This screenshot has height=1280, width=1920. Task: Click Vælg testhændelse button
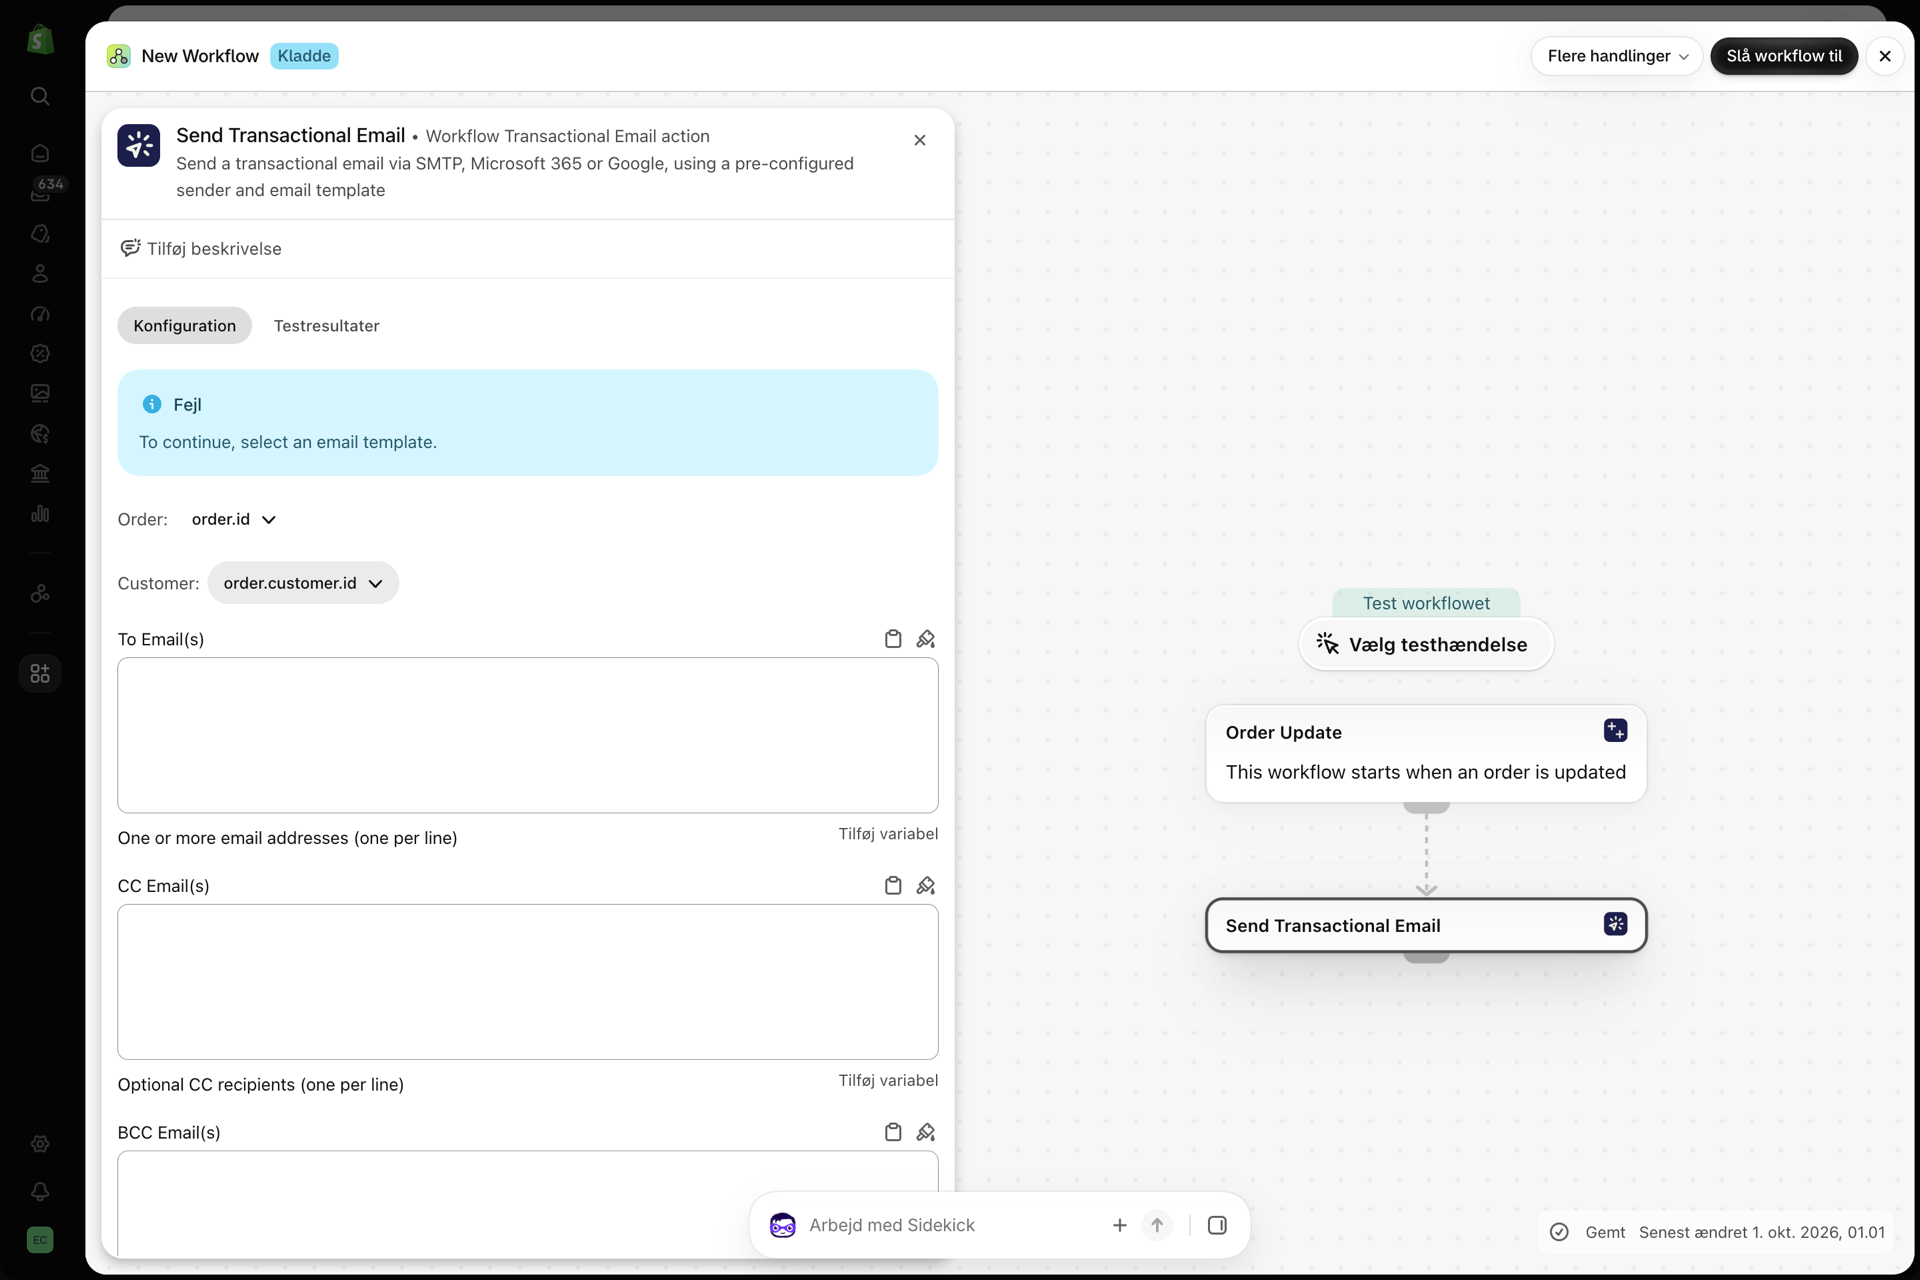[1426, 645]
